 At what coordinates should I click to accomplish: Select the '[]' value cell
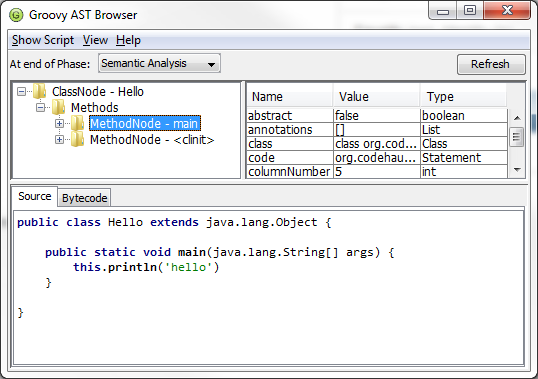coord(377,130)
